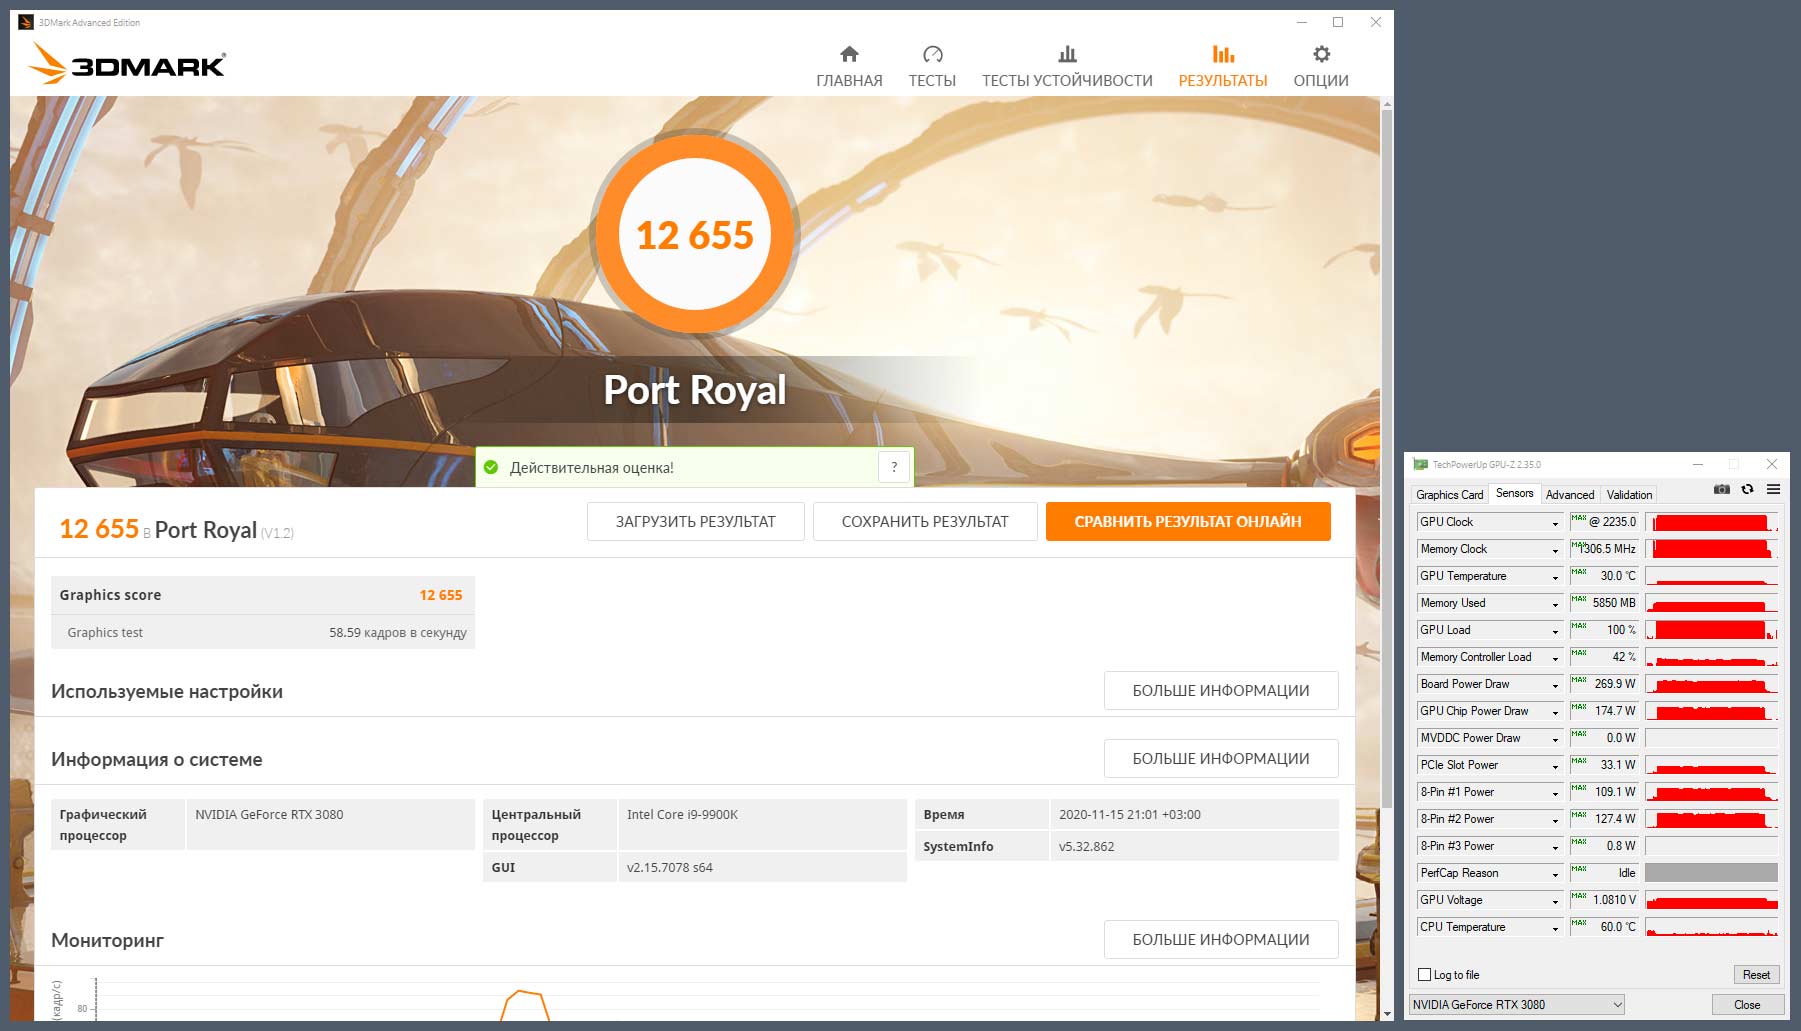The width and height of the screenshot is (1801, 1031).
Task: Click the GPU-Z refresh icon
Action: click(x=1747, y=489)
